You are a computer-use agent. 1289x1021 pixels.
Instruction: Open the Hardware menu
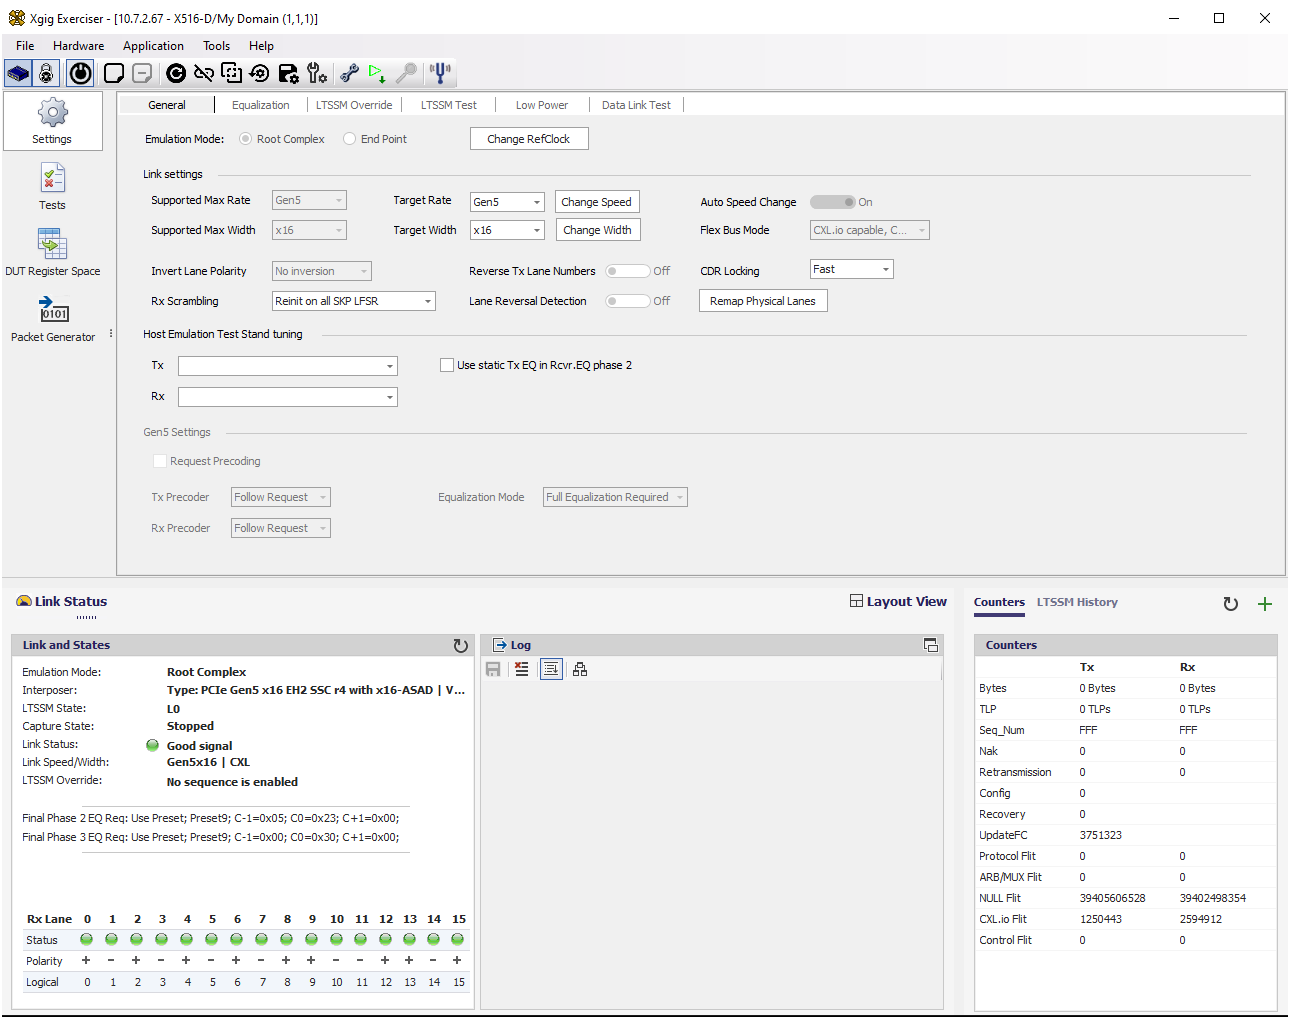(x=78, y=46)
